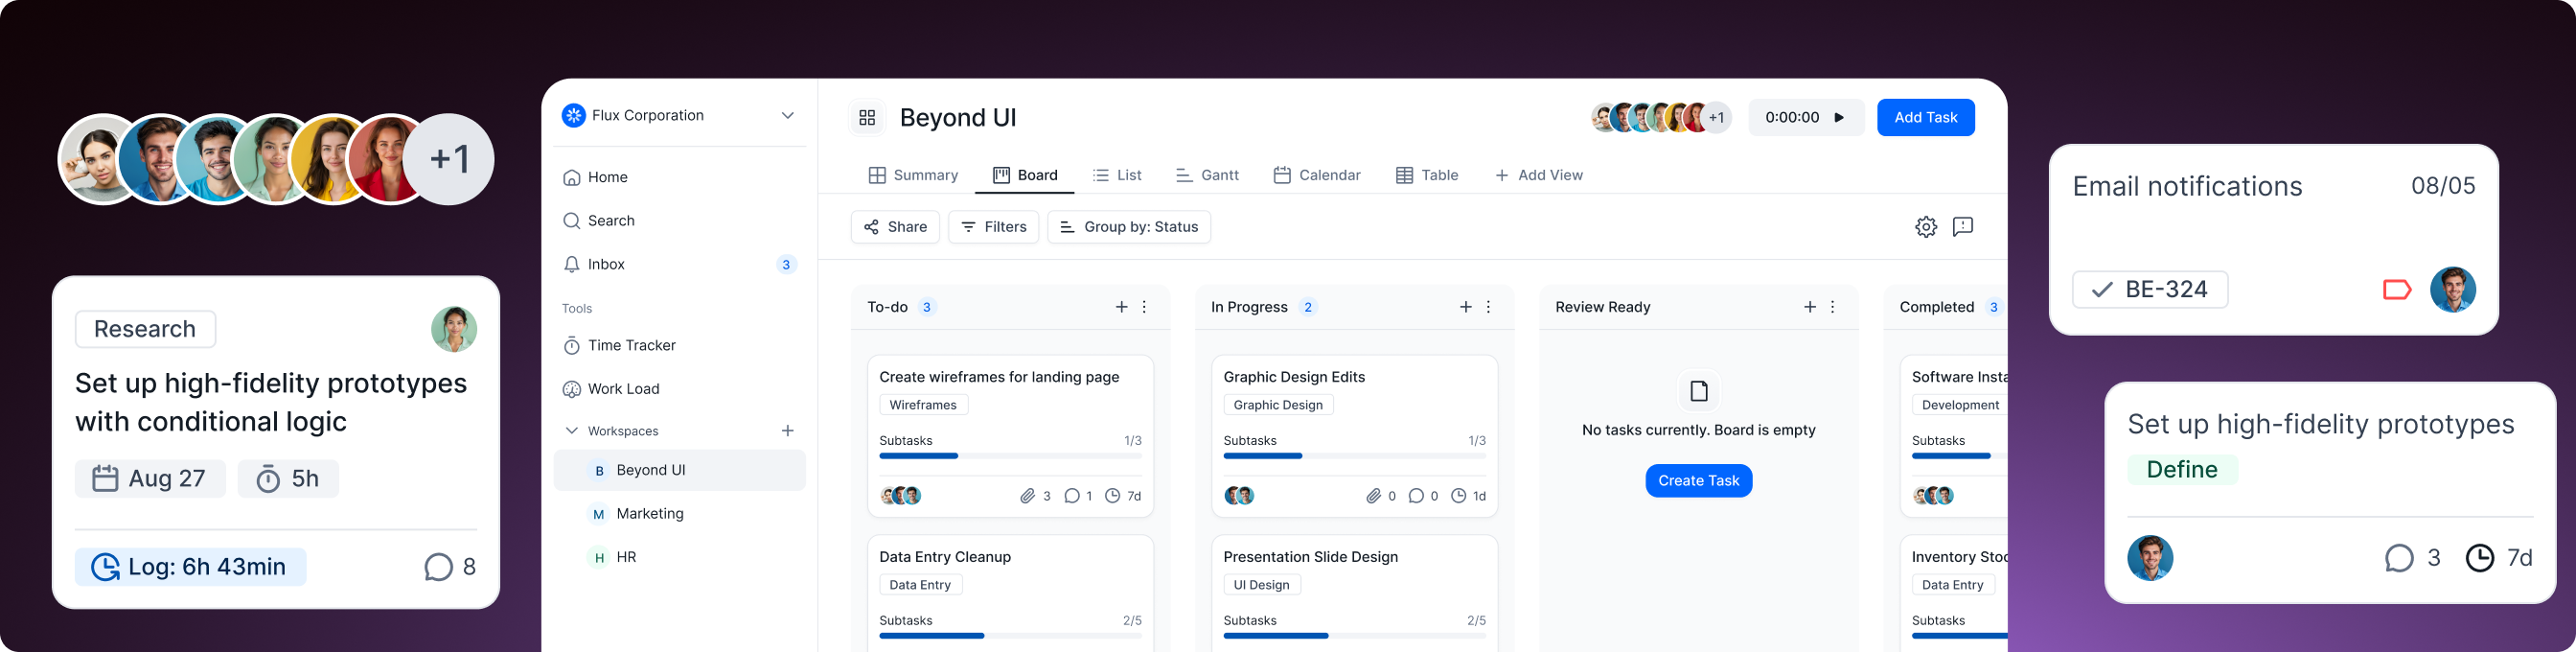Click subtasks progress bar on Create wireframes card
2576x652 pixels.
click(1010, 456)
